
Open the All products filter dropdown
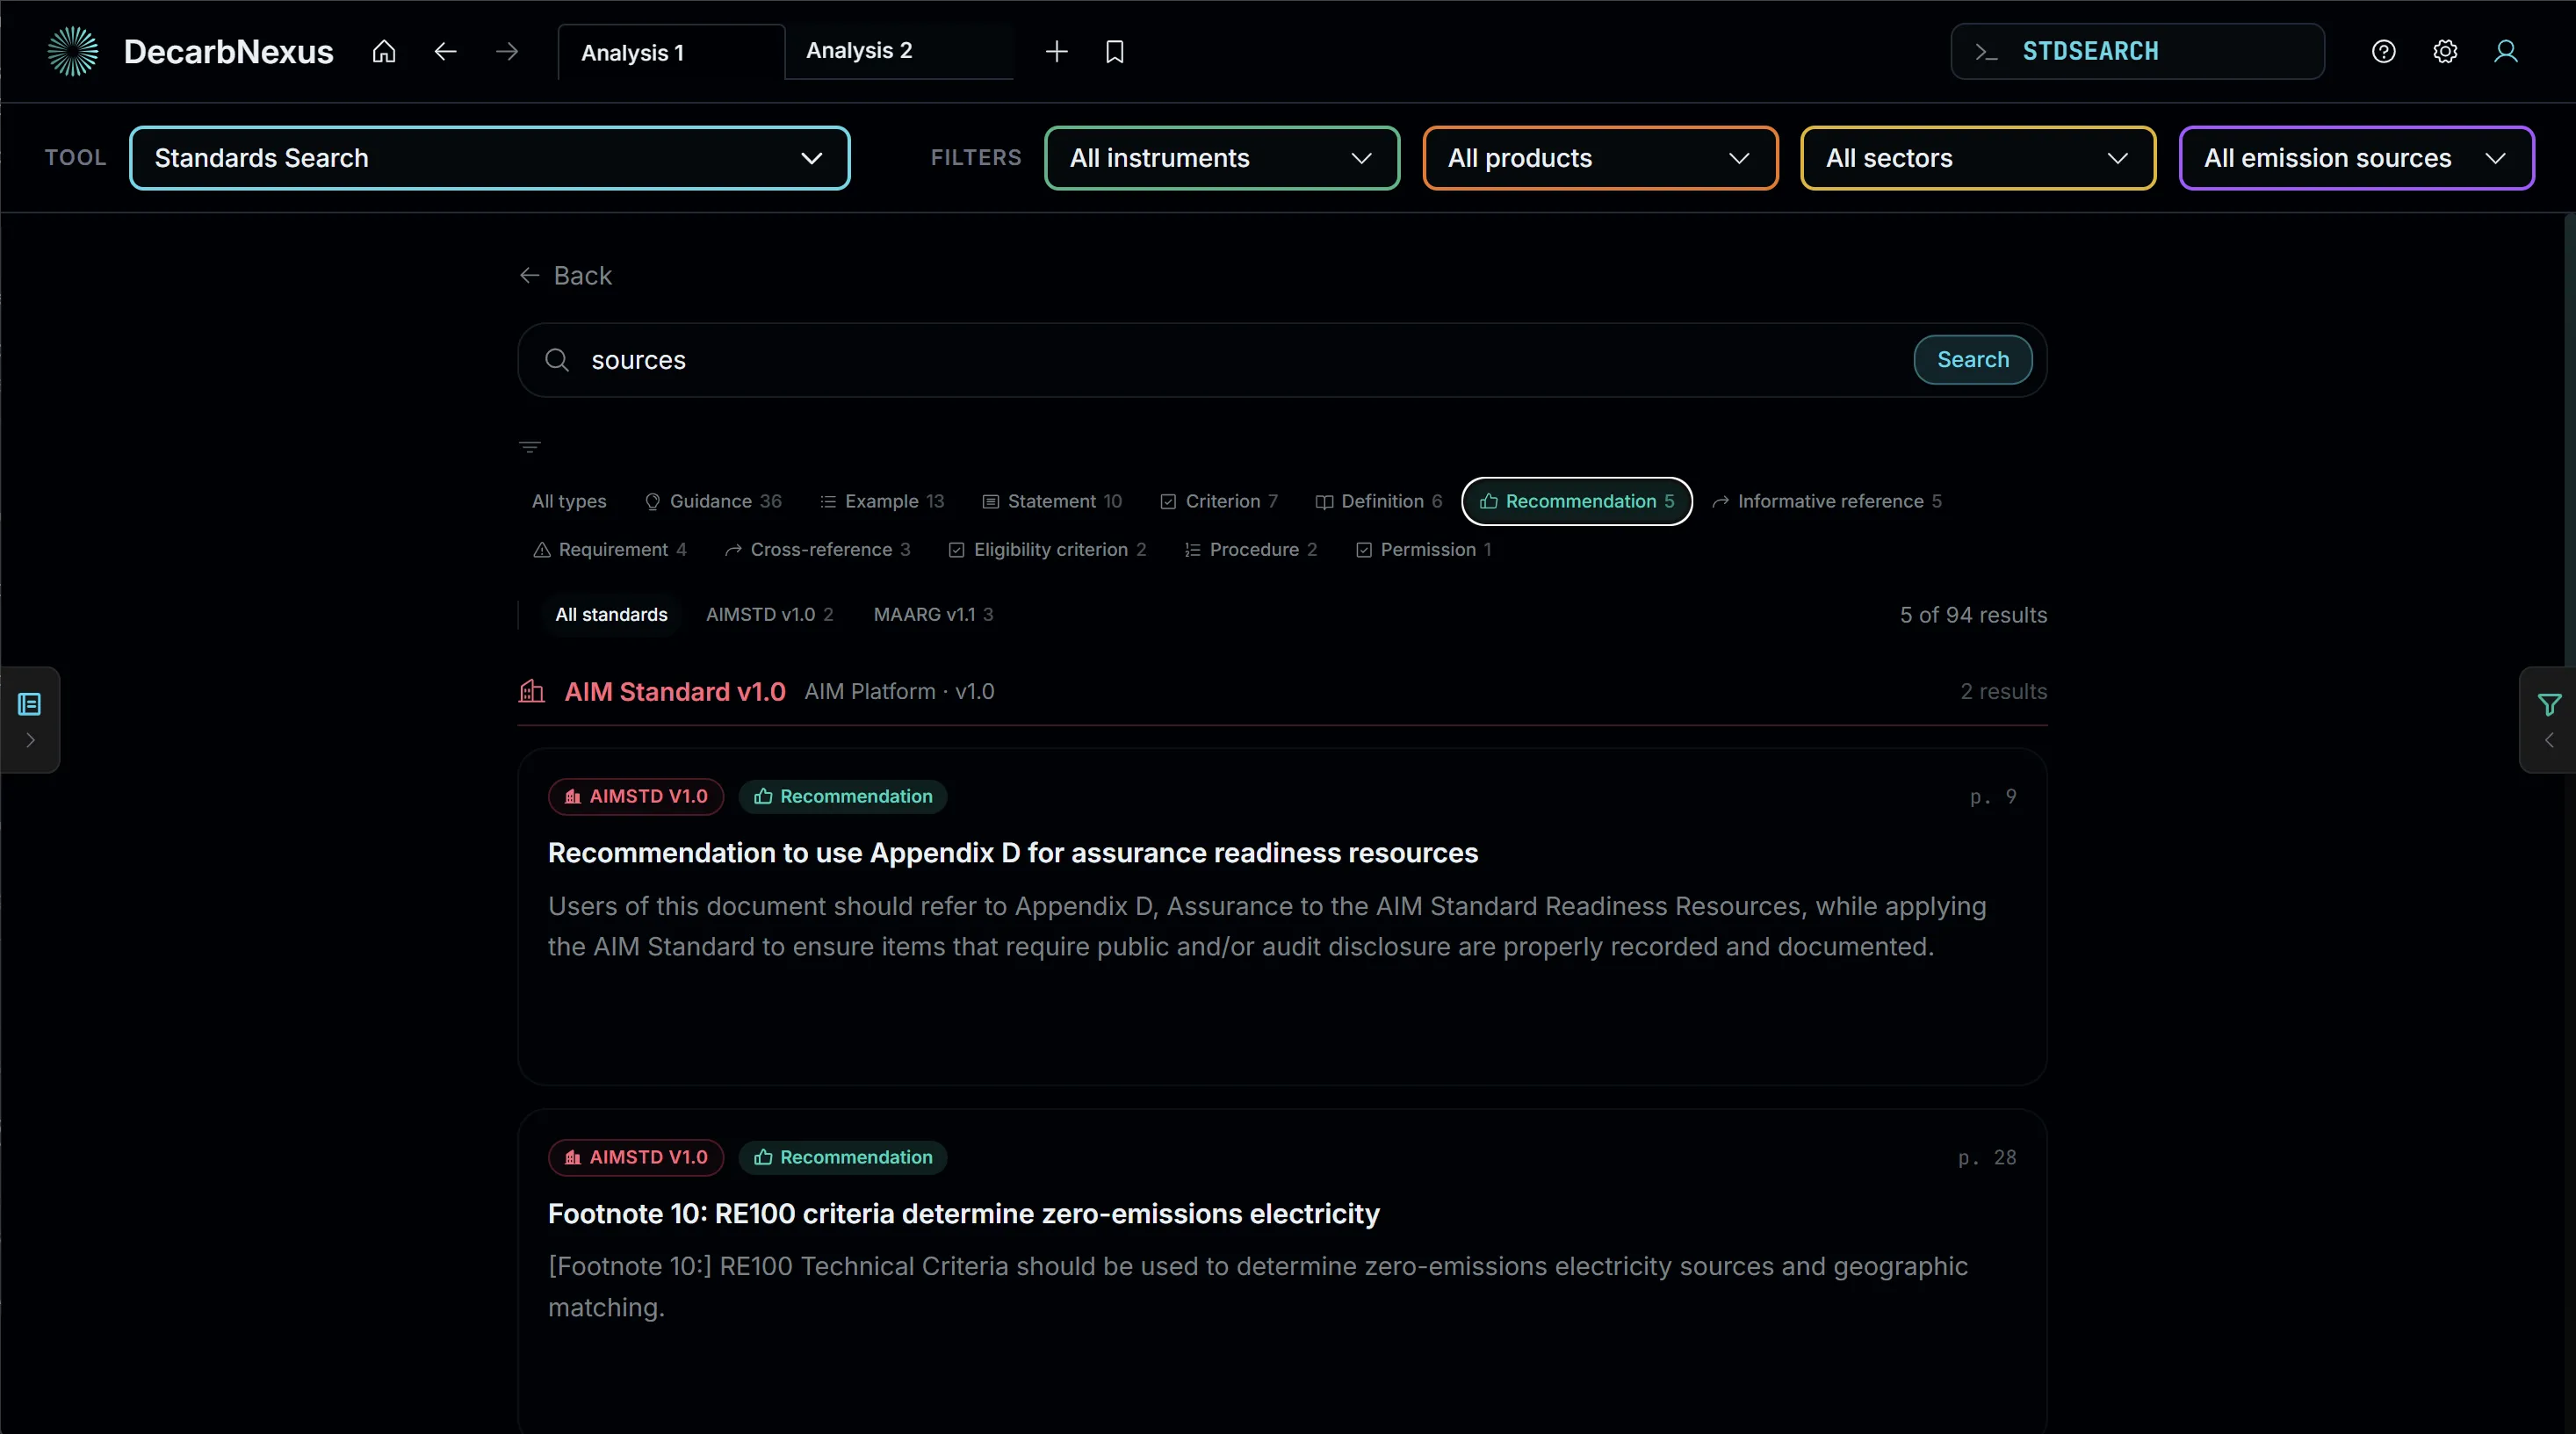tap(1600, 158)
